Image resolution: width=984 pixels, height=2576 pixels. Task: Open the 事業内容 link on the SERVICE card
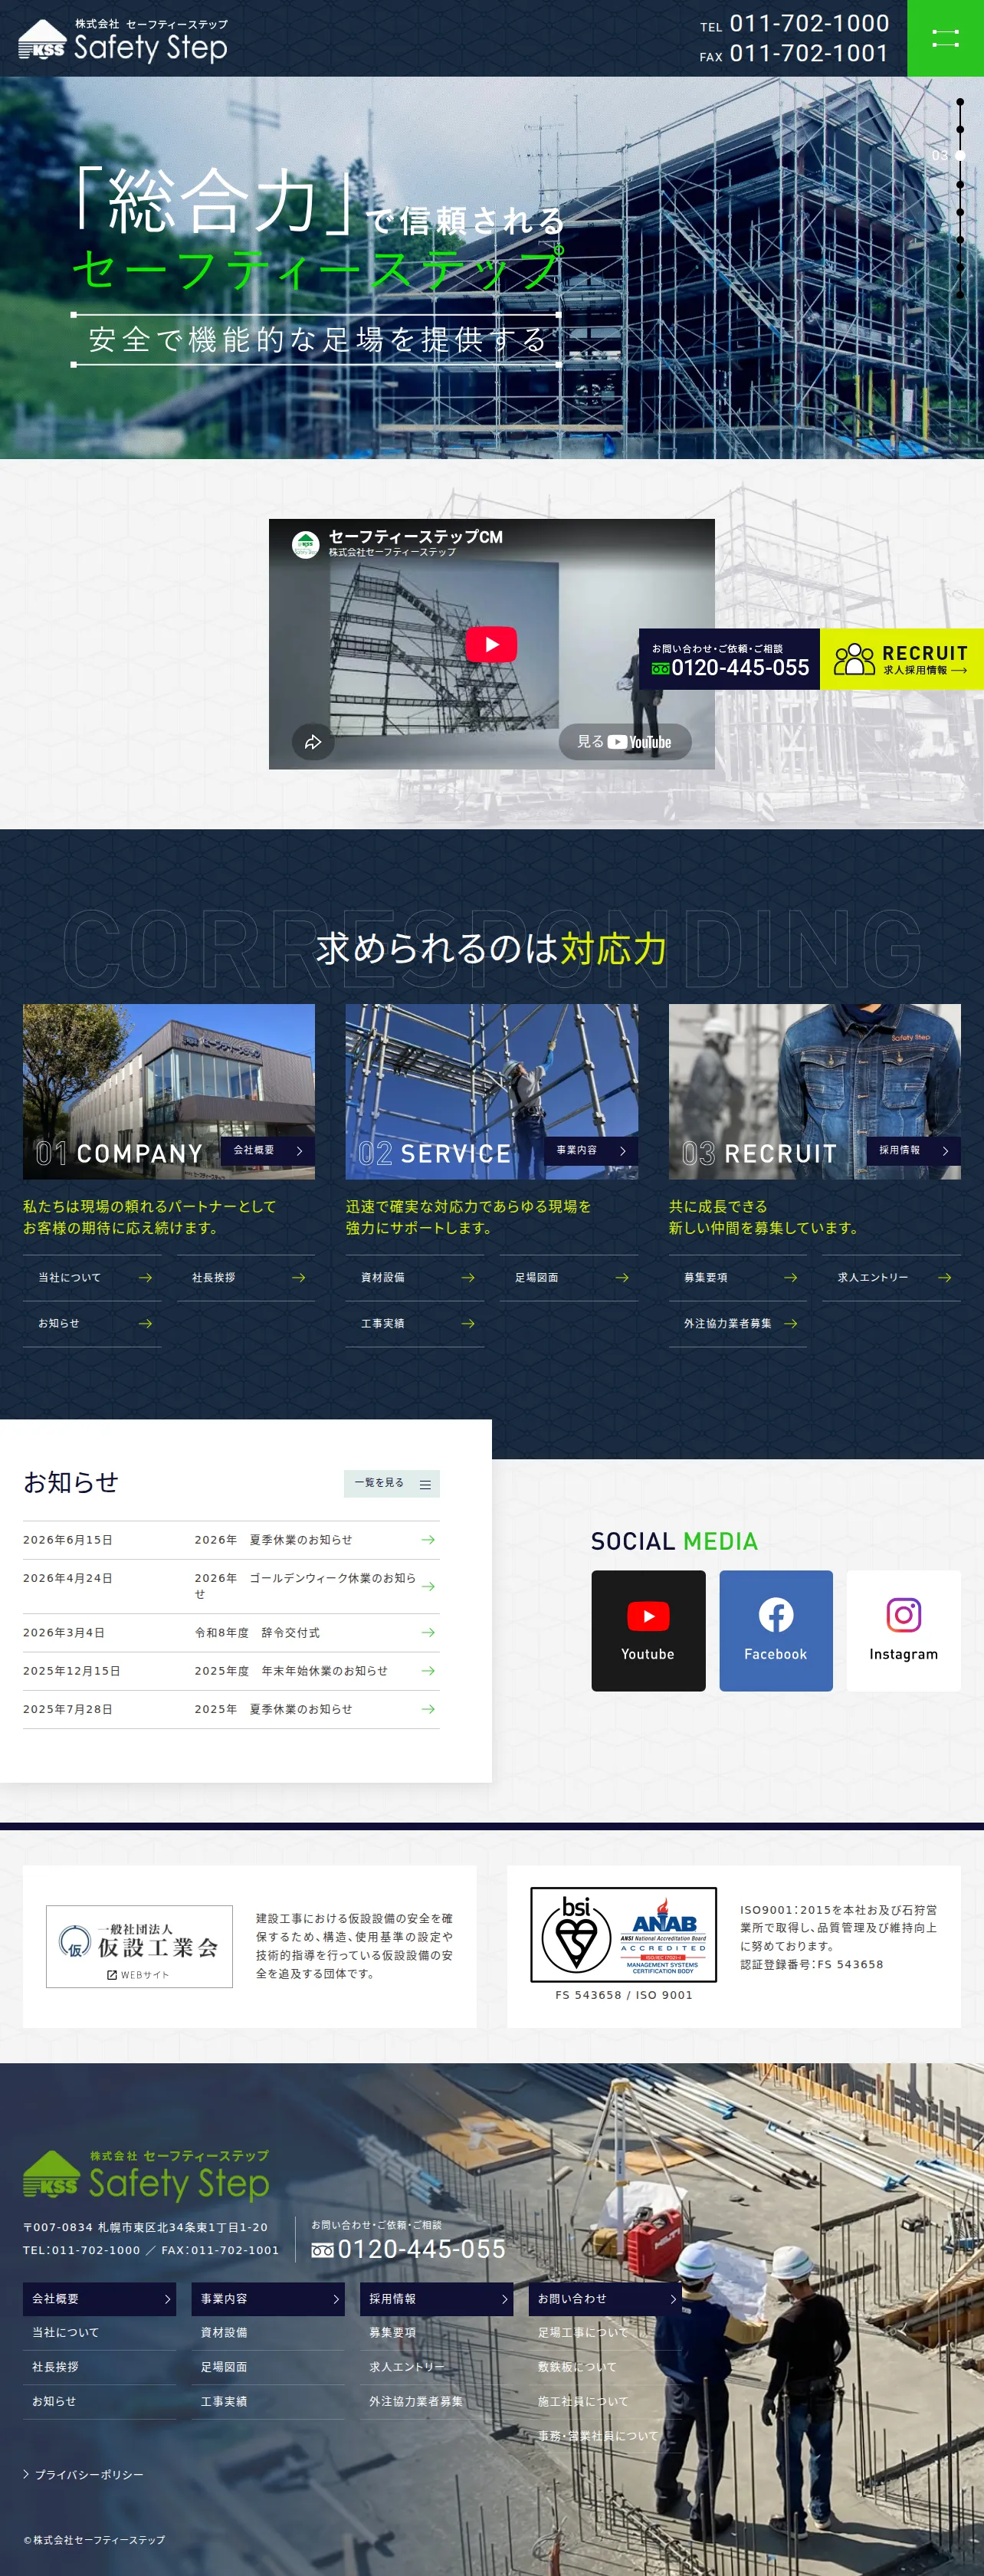coord(591,1151)
